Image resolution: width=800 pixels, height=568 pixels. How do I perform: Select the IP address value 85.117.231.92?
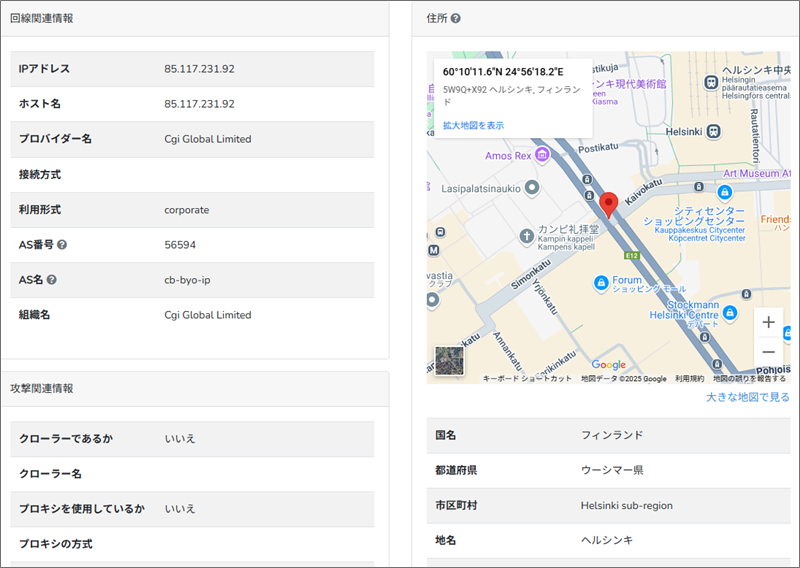(x=199, y=69)
